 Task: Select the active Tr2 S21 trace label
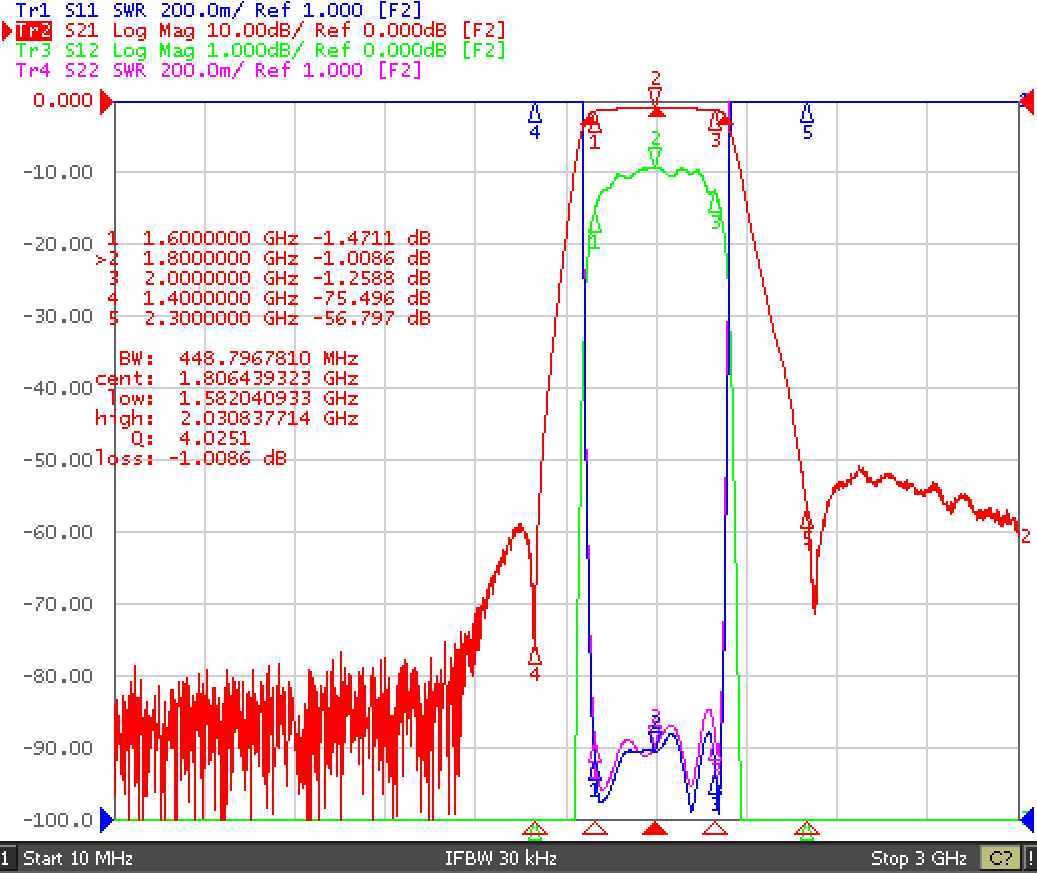(x=260, y=30)
